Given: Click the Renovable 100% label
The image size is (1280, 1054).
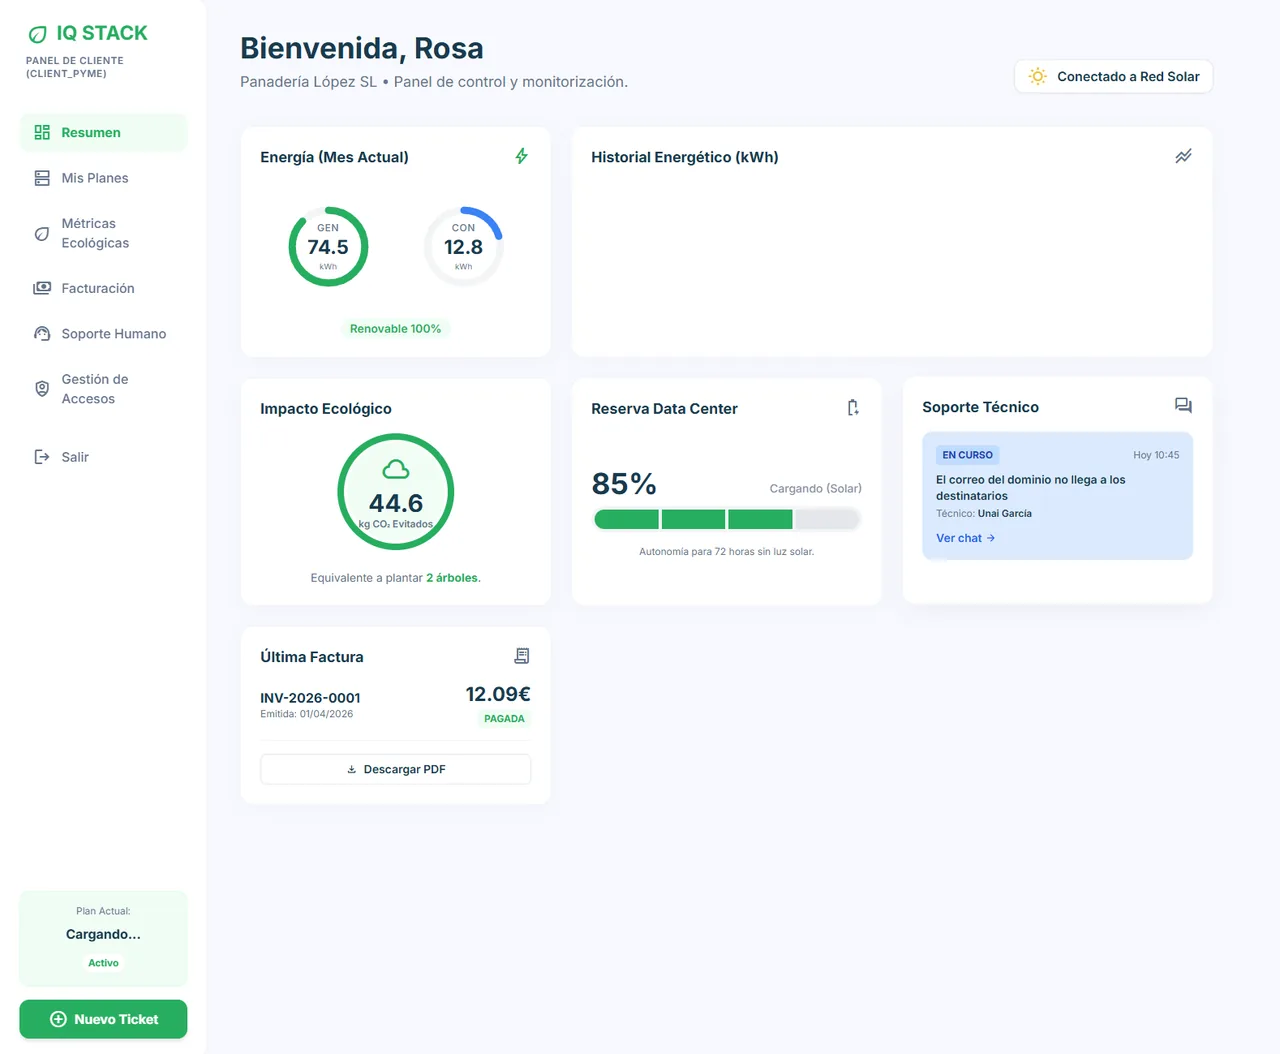Looking at the screenshot, I should click(x=395, y=329).
